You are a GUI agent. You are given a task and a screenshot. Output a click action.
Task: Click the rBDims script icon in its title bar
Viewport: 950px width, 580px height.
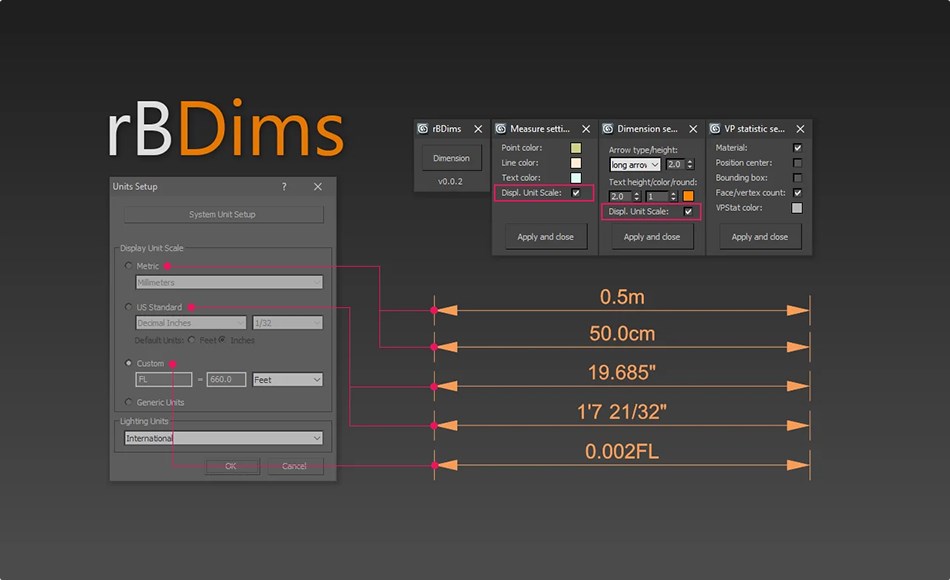(x=422, y=128)
